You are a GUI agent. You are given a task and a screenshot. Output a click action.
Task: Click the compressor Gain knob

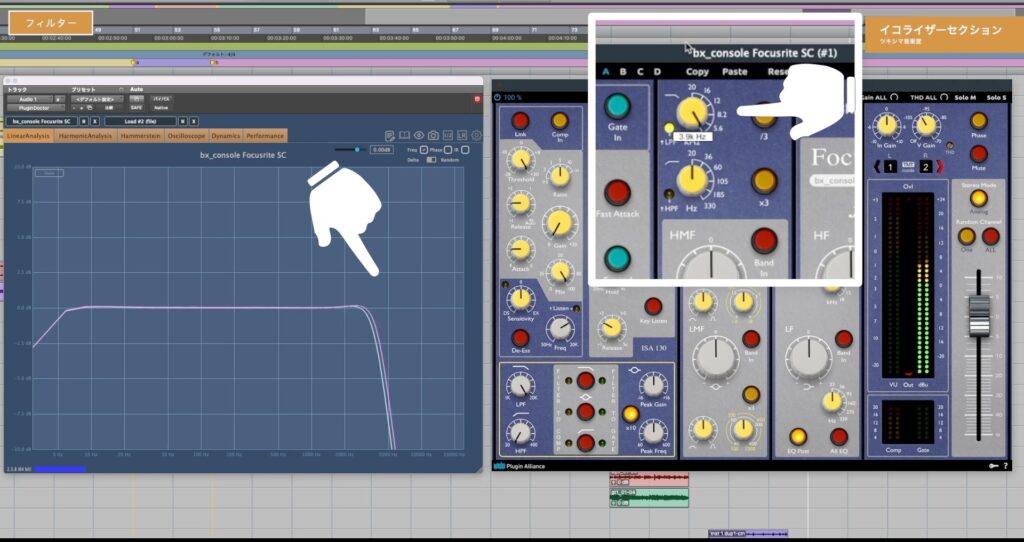(x=558, y=224)
